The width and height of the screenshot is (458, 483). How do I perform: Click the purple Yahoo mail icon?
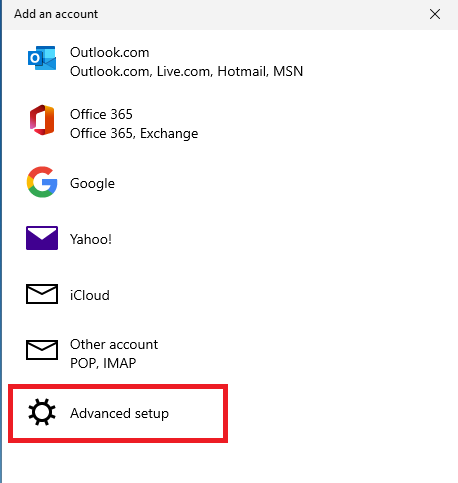42,238
